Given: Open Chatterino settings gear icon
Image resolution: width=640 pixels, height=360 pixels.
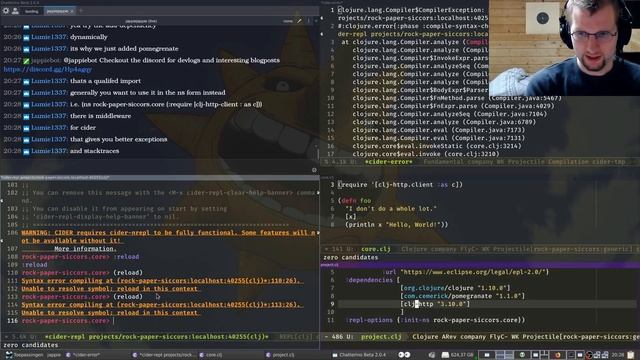Looking at the screenshot, I should [6, 11].
